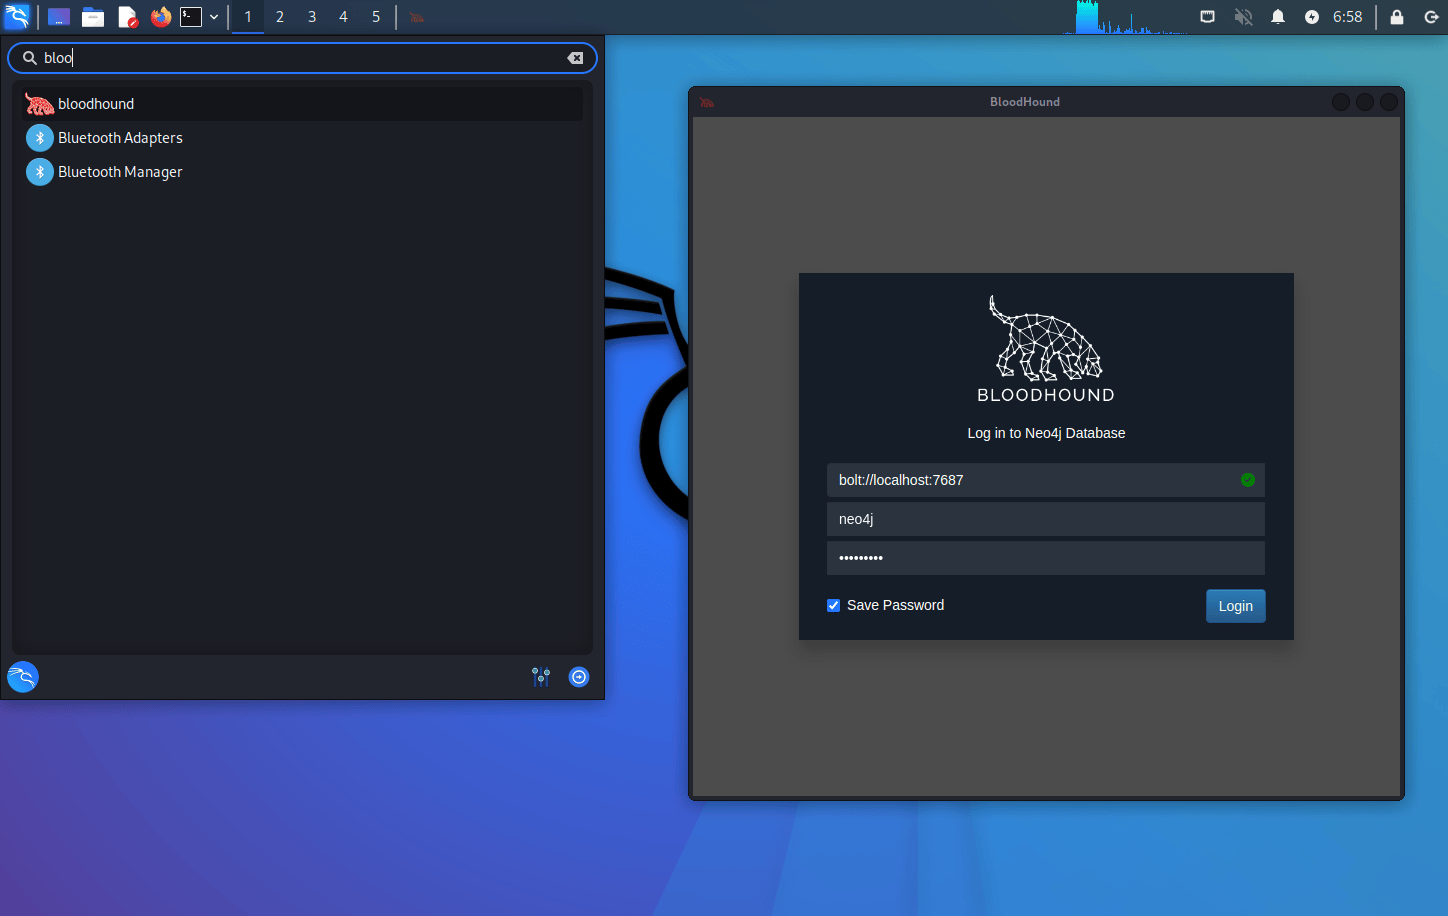
Task: Open the file manager in the panel
Action: click(93, 17)
